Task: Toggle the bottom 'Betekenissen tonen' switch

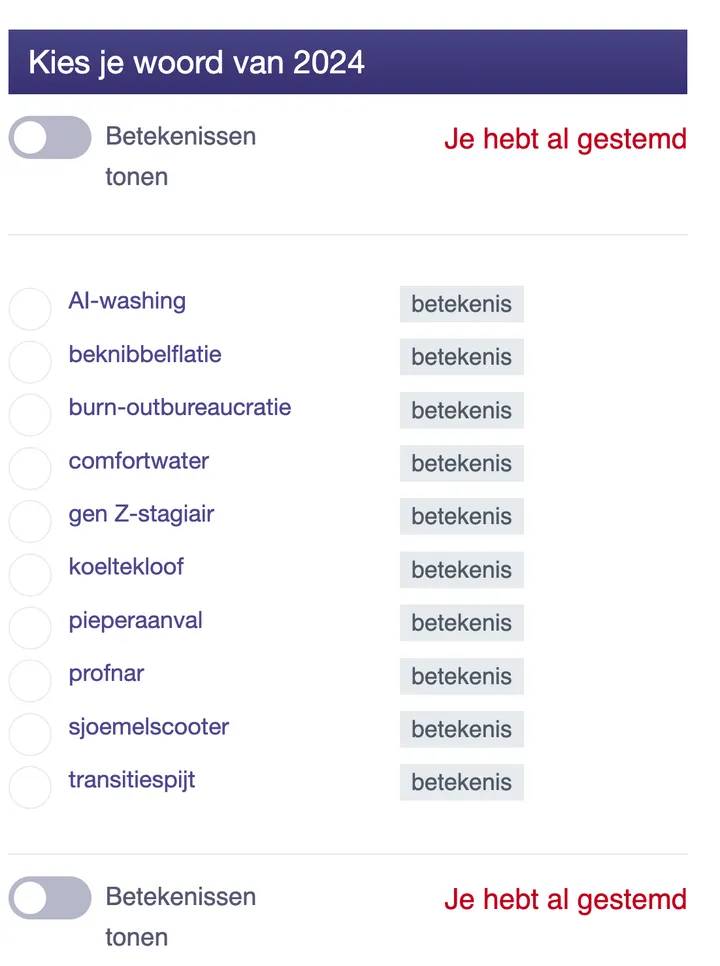Action: coord(49,897)
